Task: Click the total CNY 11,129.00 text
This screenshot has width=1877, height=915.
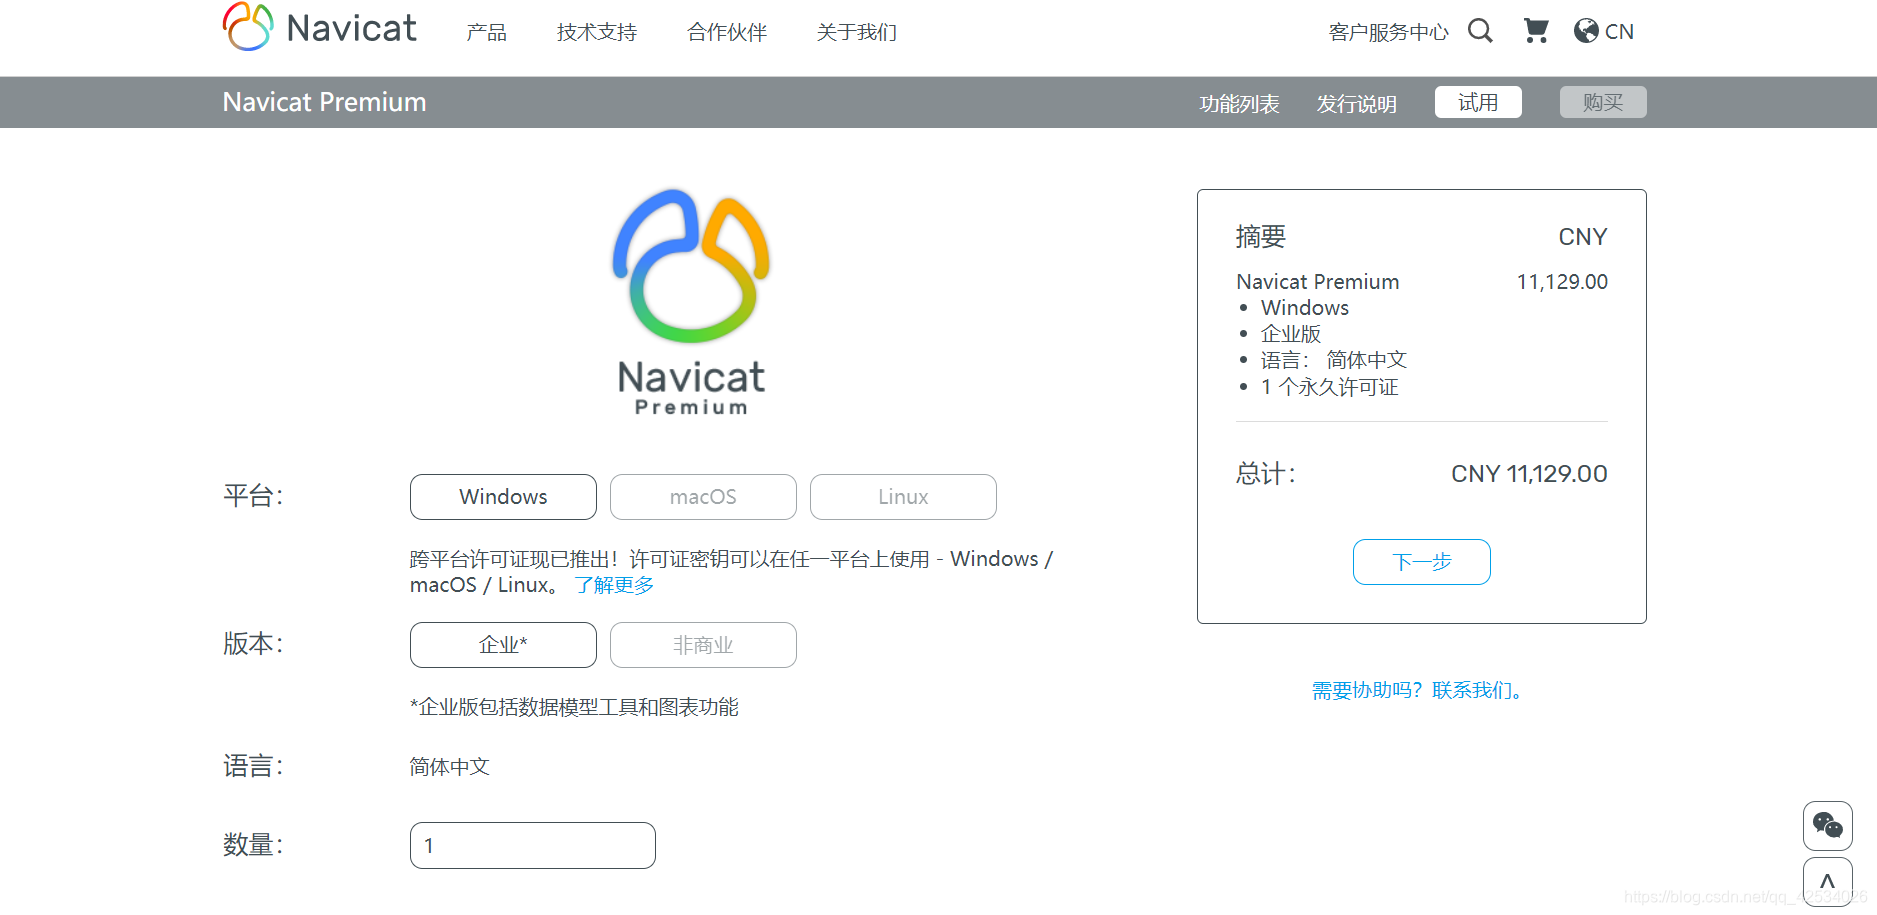Action: pyautogui.click(x=1529, y=474)
